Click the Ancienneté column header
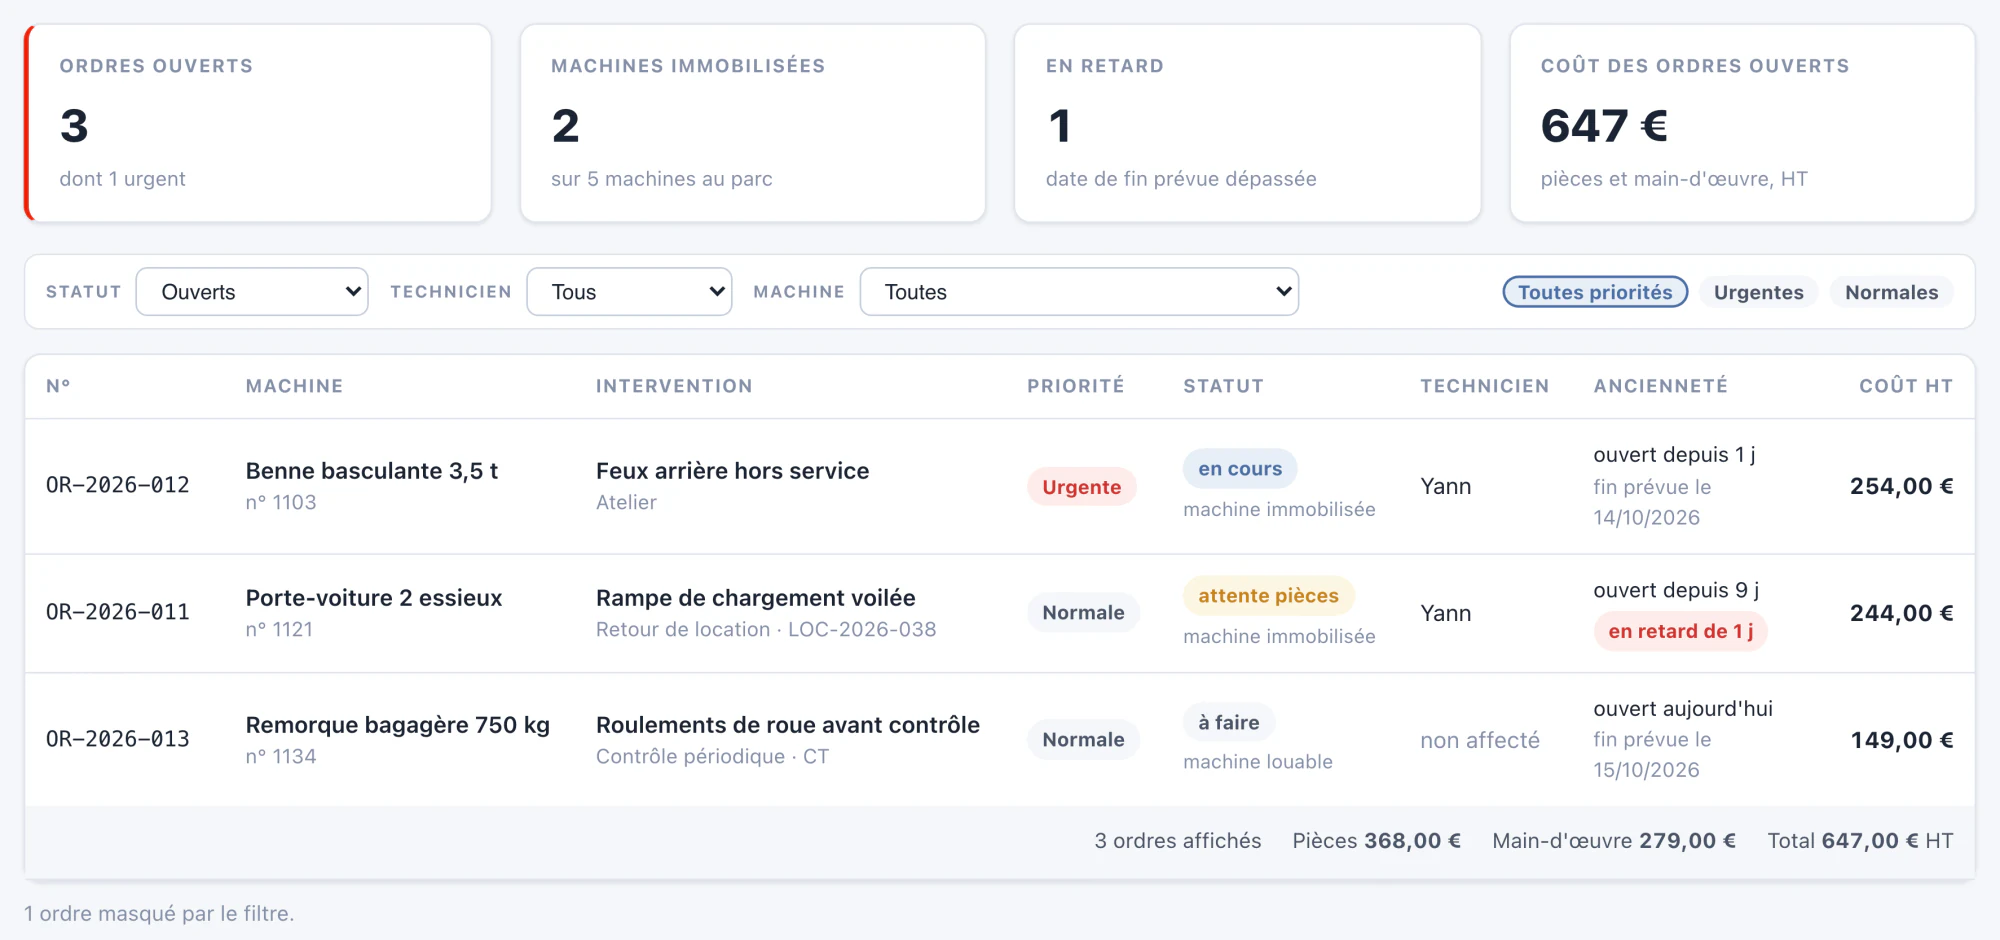 point(1660,386)
